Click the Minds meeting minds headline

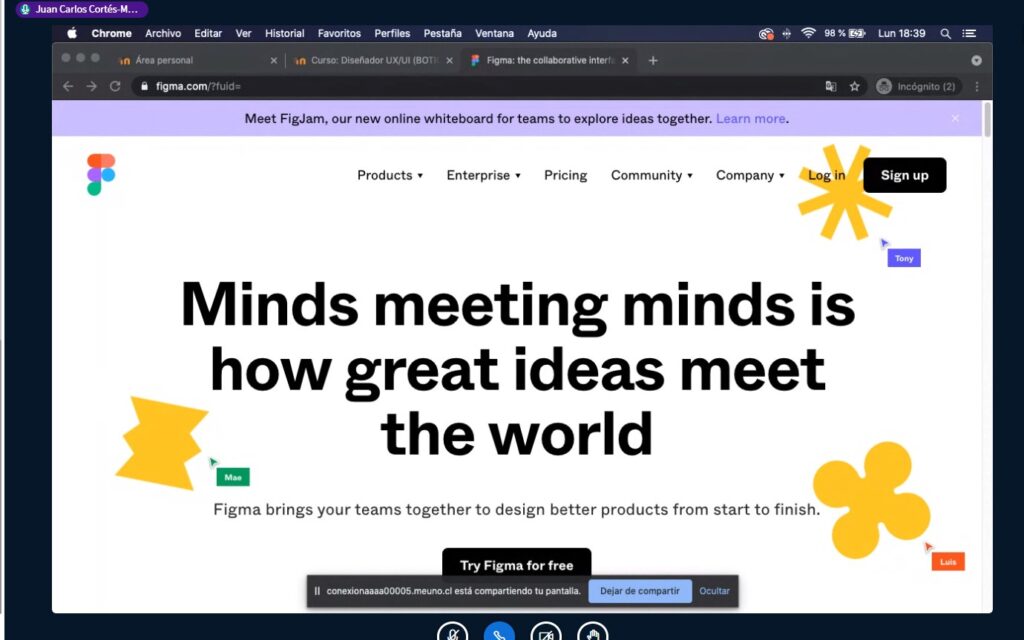click(517, 368)
